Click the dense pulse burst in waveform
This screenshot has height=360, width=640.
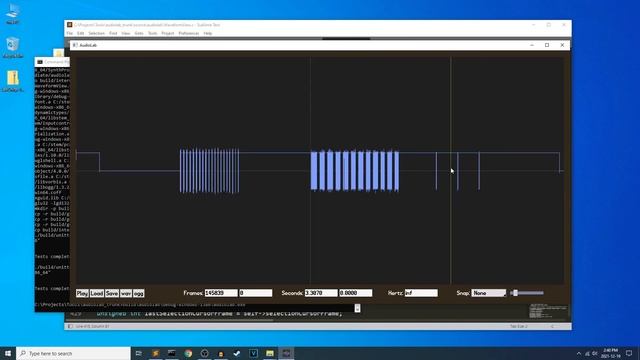(x=209, y=171)
